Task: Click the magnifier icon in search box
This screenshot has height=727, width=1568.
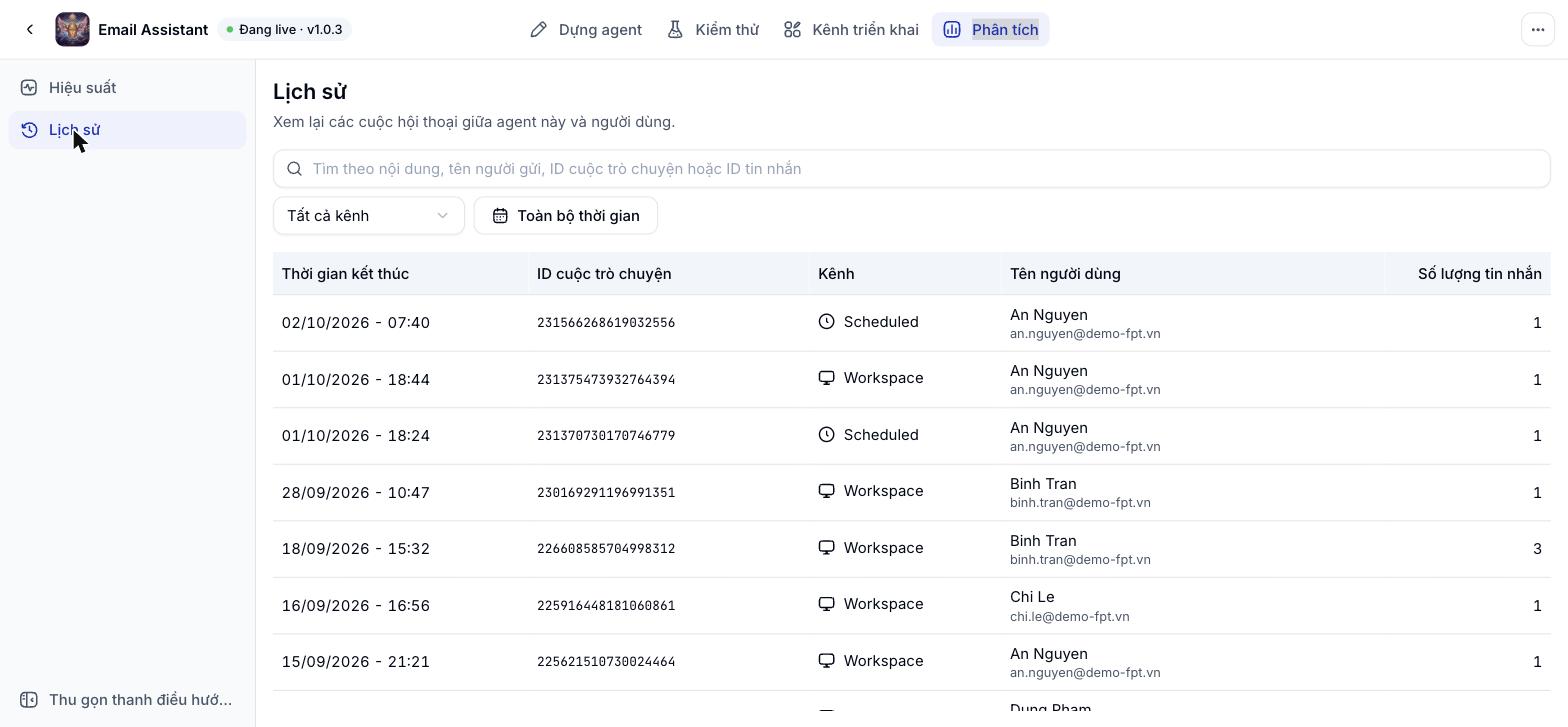Action: click(x=295, y=169)
